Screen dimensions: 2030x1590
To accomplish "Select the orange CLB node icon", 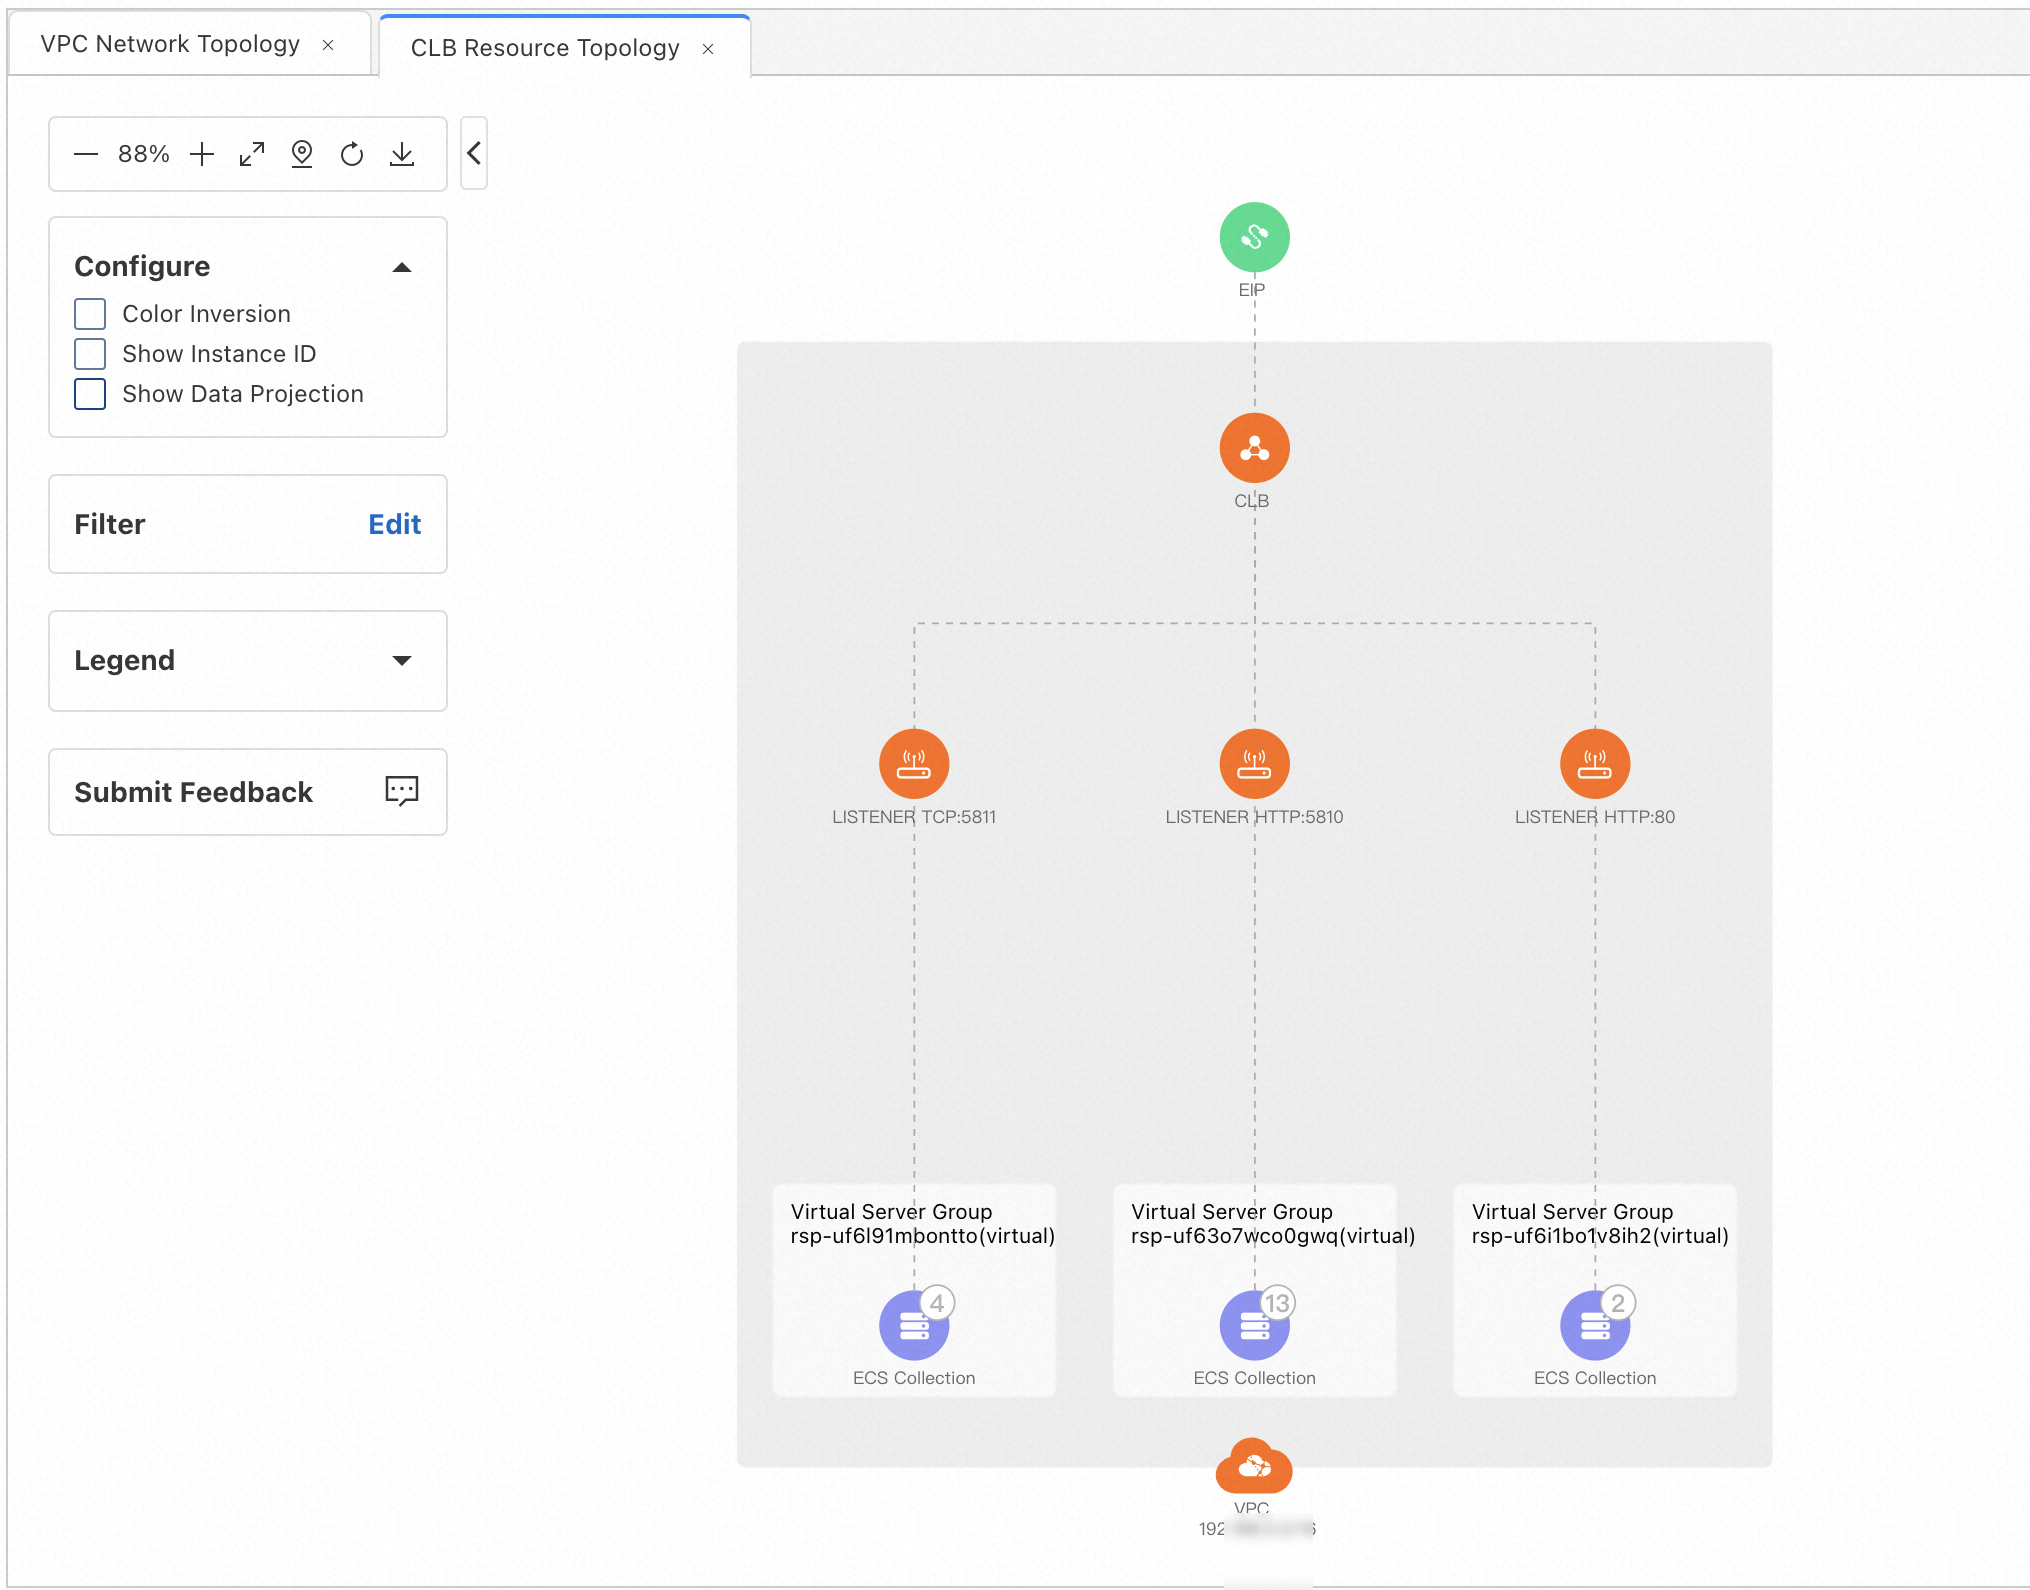I will [x=1254, y=449].
